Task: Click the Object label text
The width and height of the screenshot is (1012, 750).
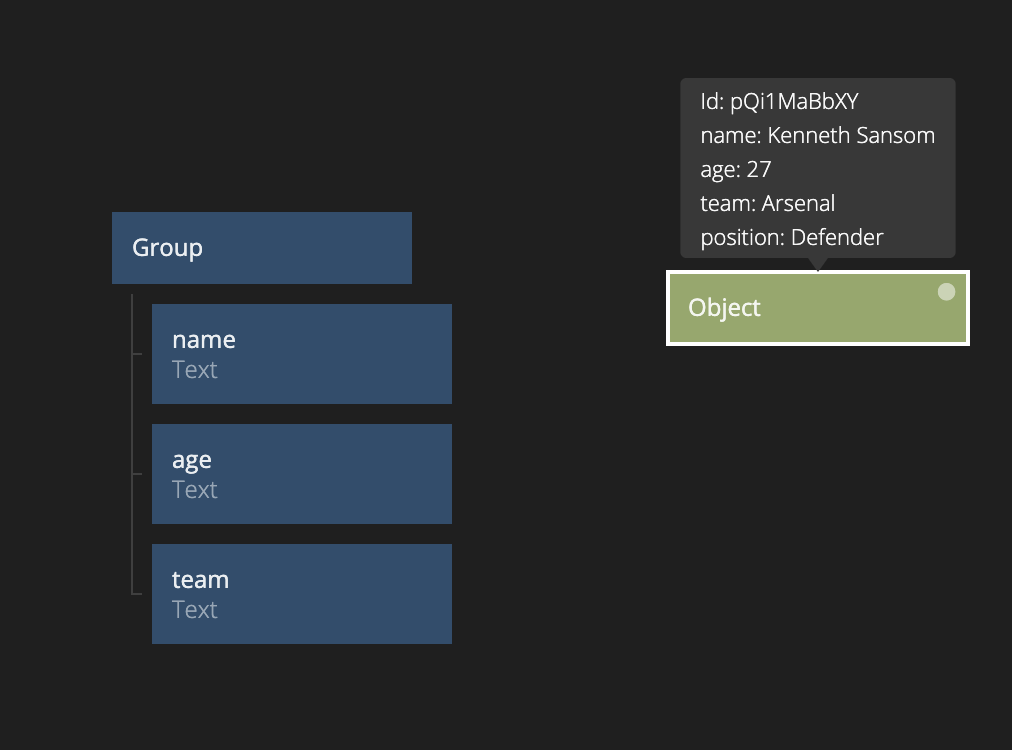Action: (x=724, y=308)
